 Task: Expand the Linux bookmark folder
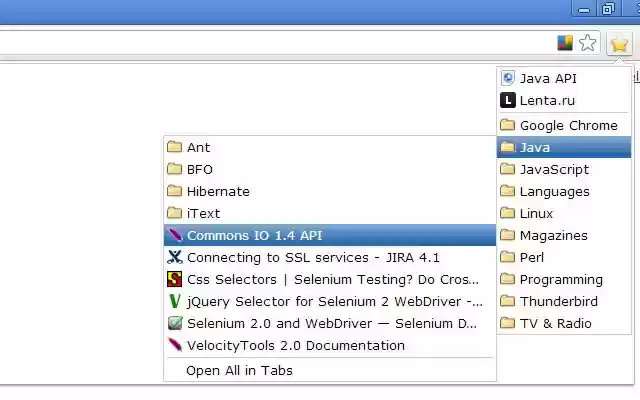click(564, 213)
